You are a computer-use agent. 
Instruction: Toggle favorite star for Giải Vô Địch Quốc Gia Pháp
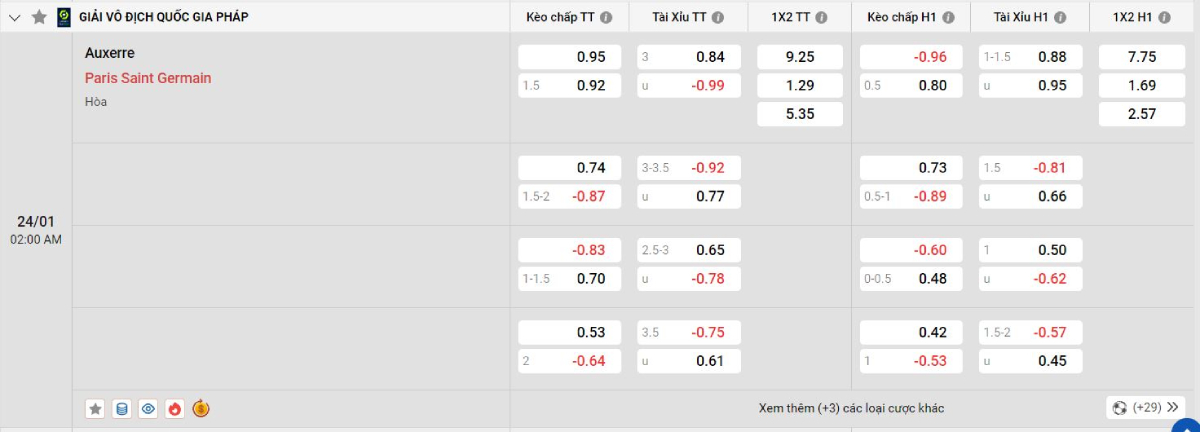[x=39, y=17]
